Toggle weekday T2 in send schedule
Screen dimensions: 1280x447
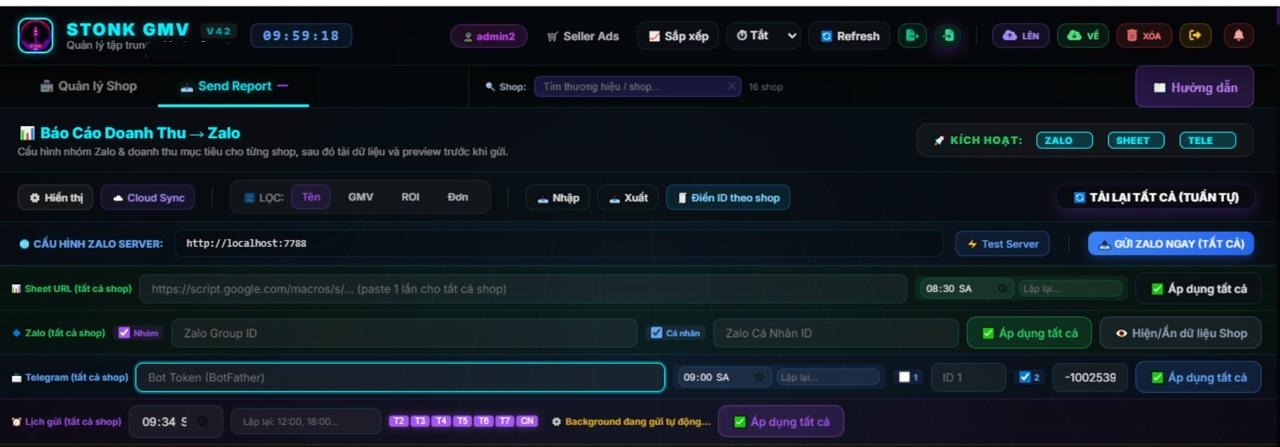tap(399, 421)
